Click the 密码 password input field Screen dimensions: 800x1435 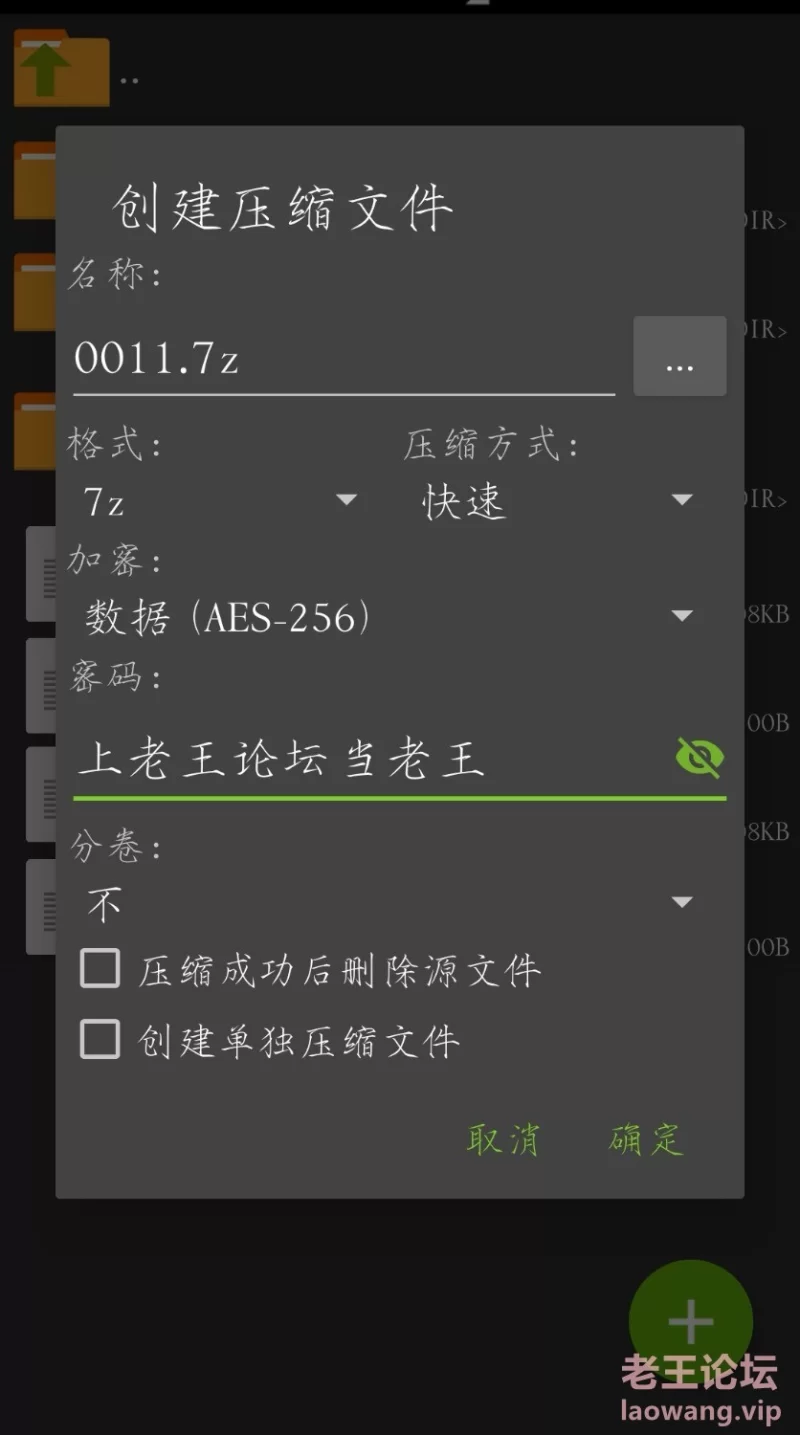pos(372,759)
